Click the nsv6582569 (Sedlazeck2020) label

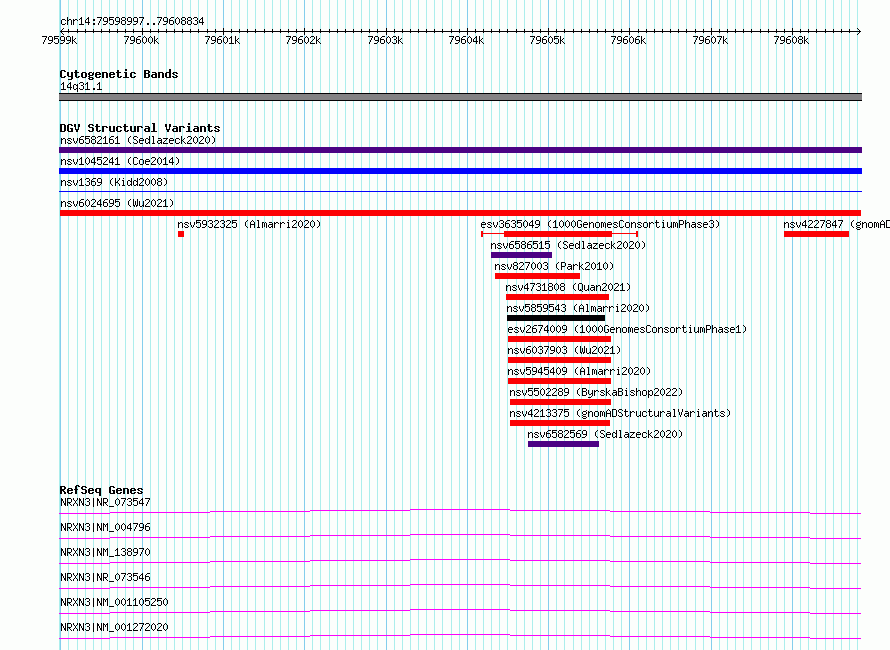[605, 434]
